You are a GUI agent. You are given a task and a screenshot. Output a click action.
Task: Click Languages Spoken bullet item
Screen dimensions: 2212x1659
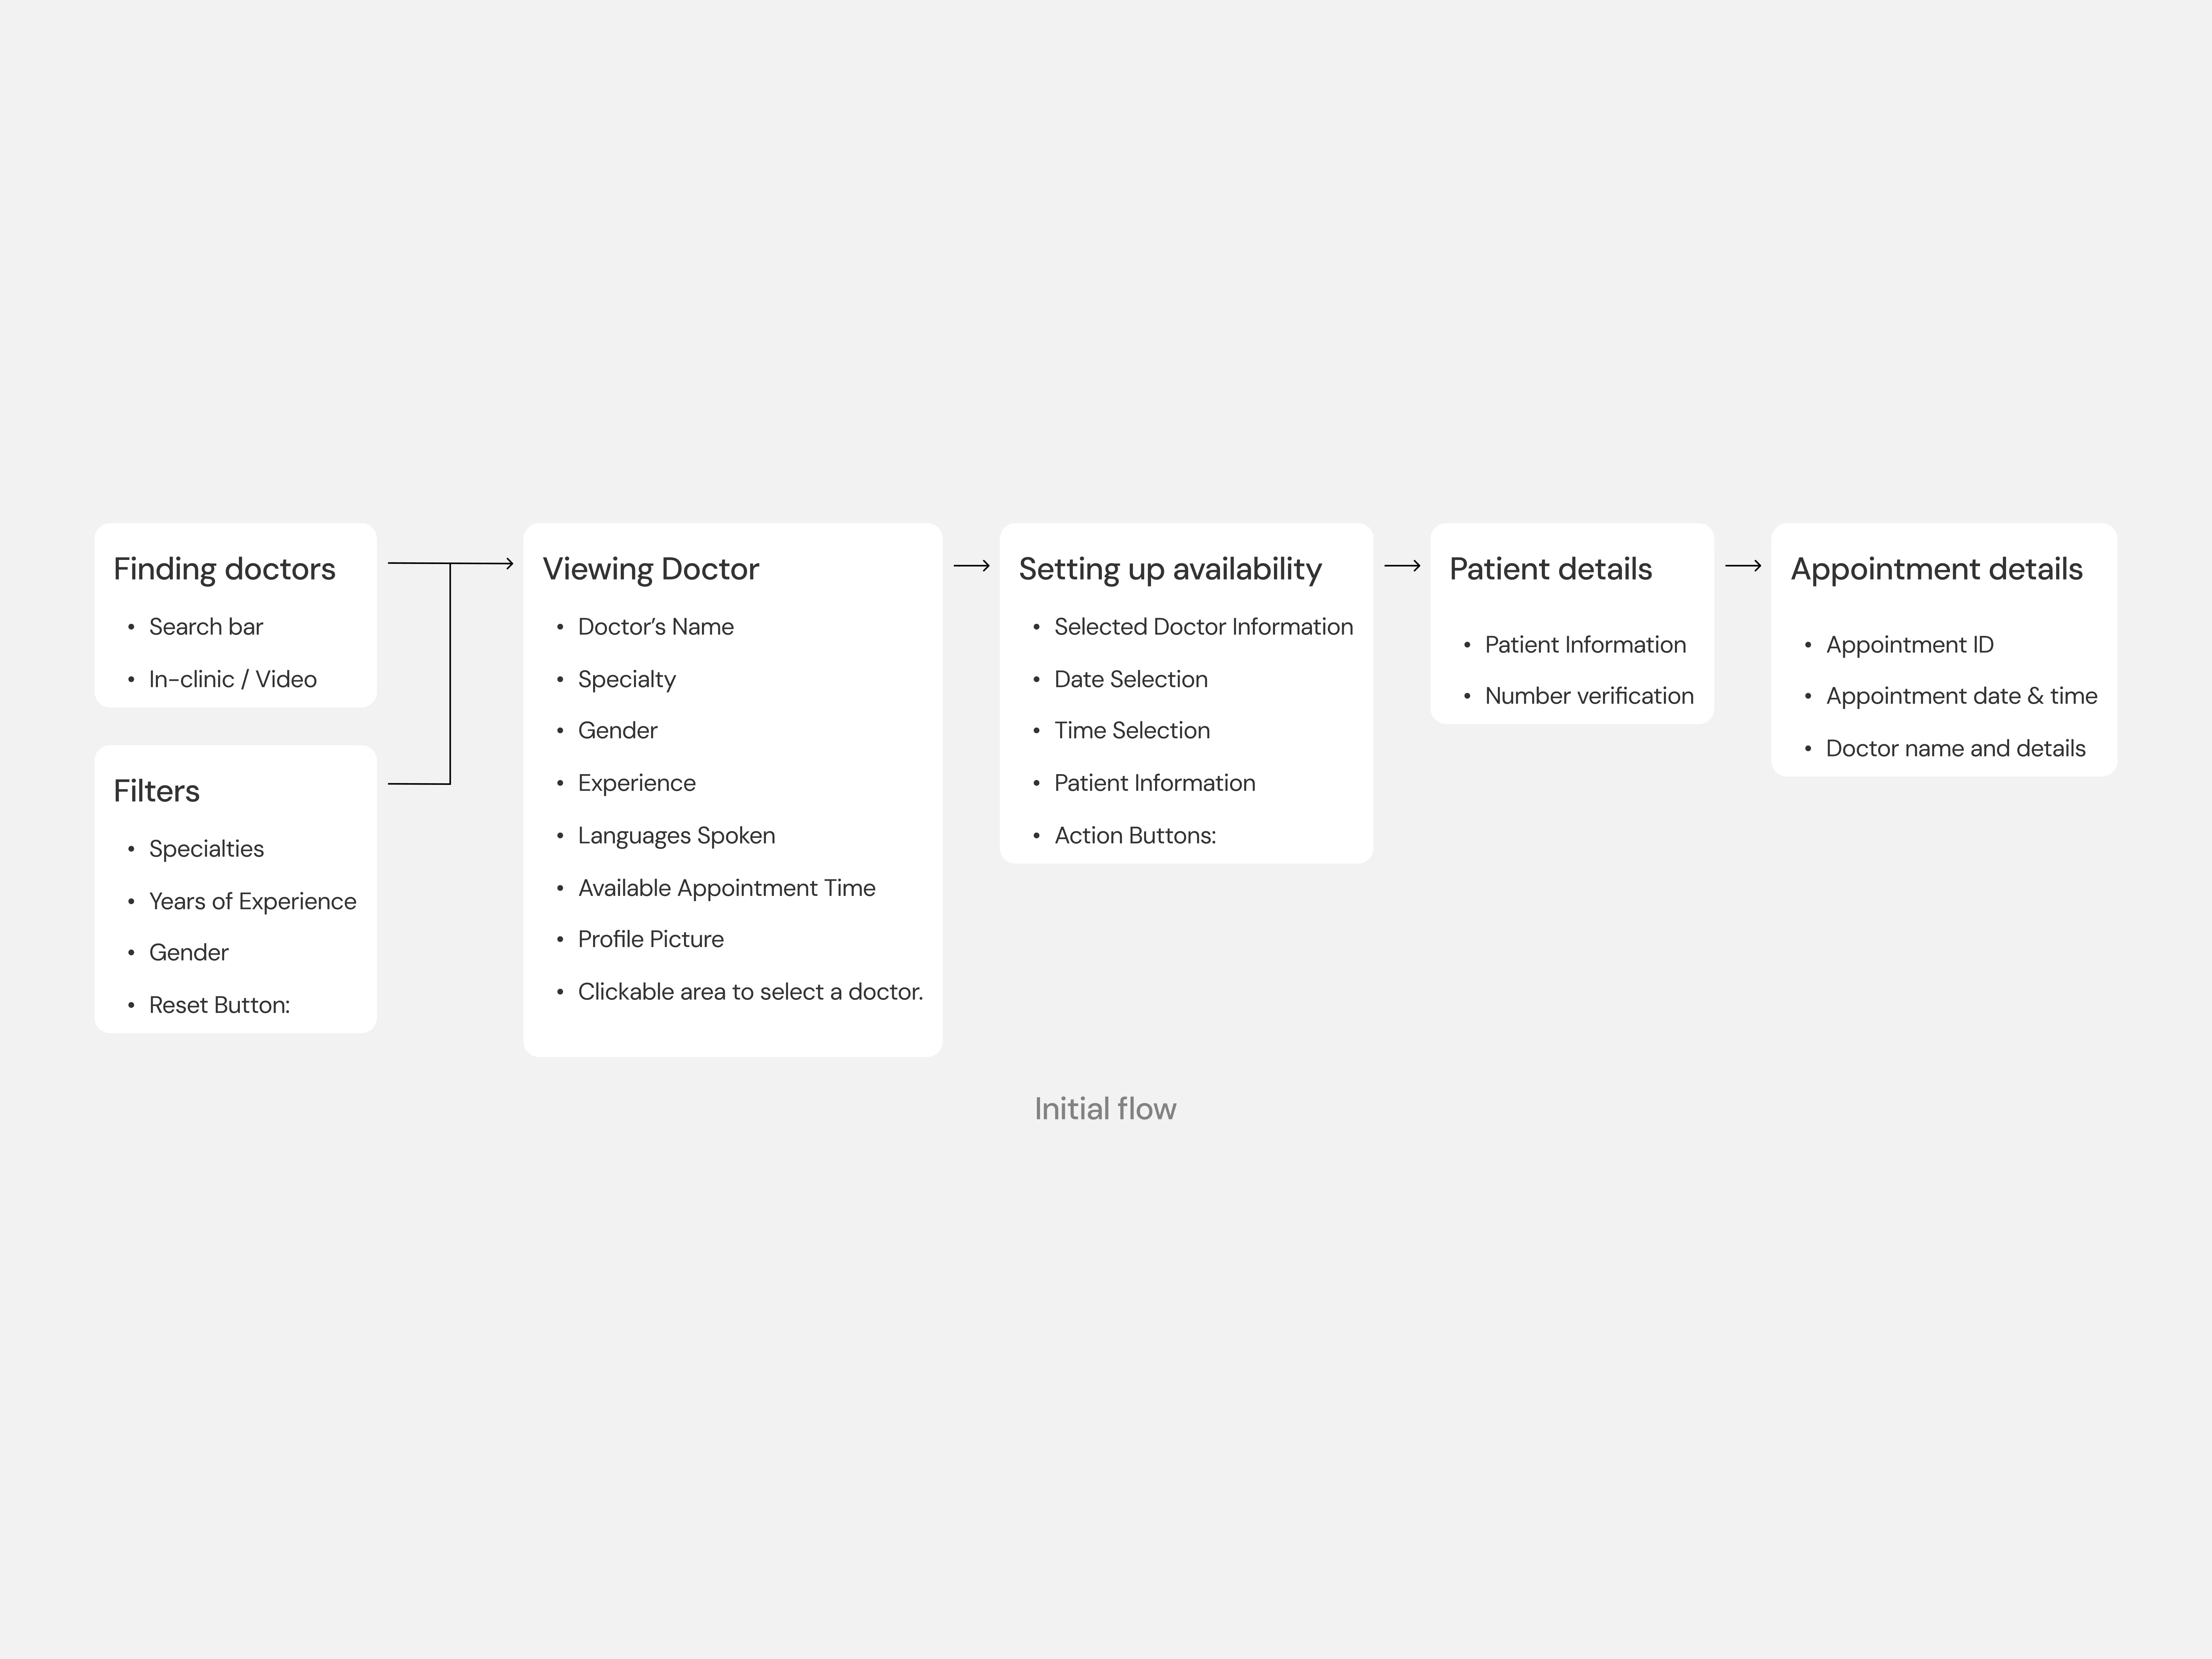[x=676, y=836]
